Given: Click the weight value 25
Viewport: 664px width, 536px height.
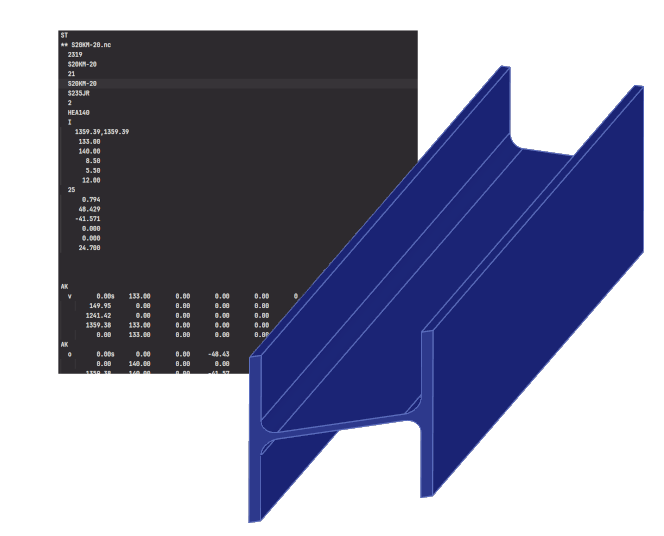Looking at the screenshot, I should point(71,190).
